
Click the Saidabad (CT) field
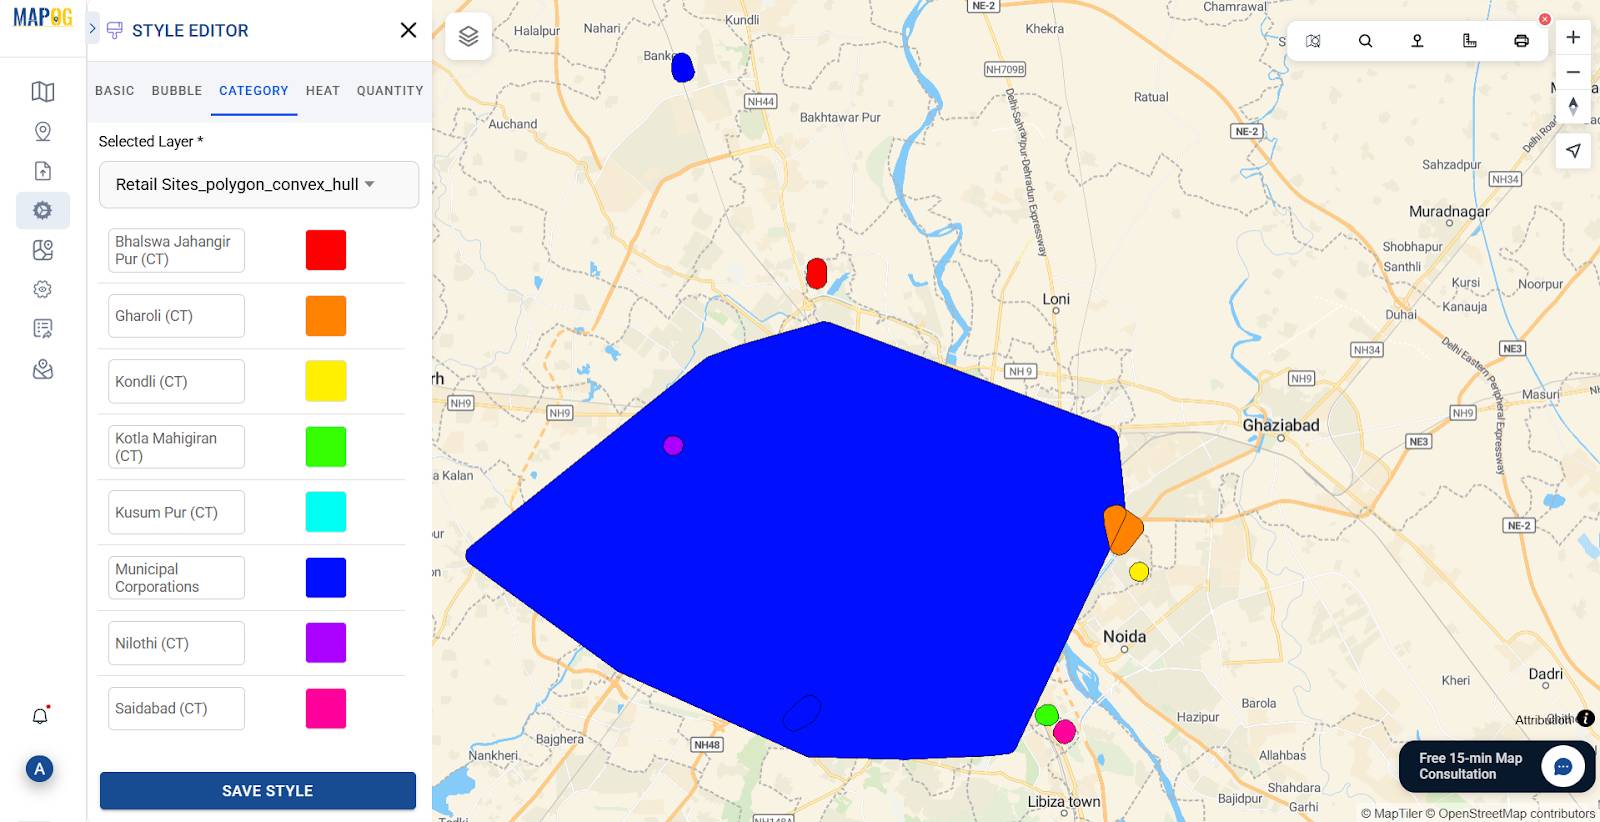point(176,708)
